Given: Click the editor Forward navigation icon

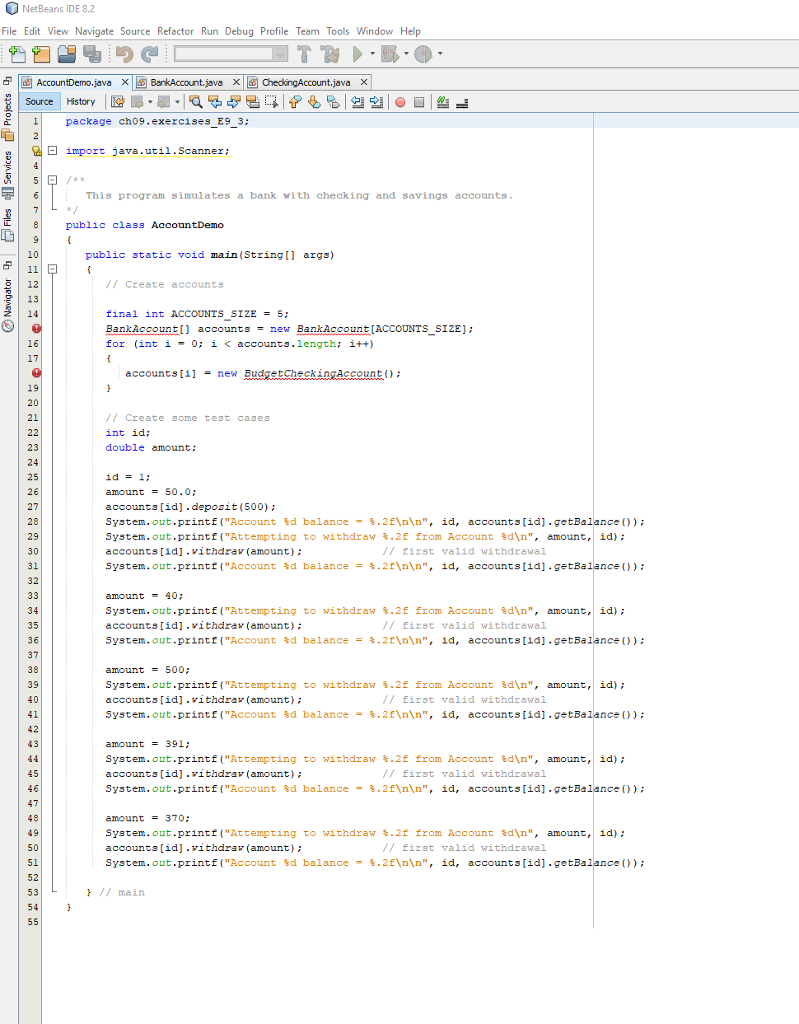Looking at the screenshot, I should (164, 102).
